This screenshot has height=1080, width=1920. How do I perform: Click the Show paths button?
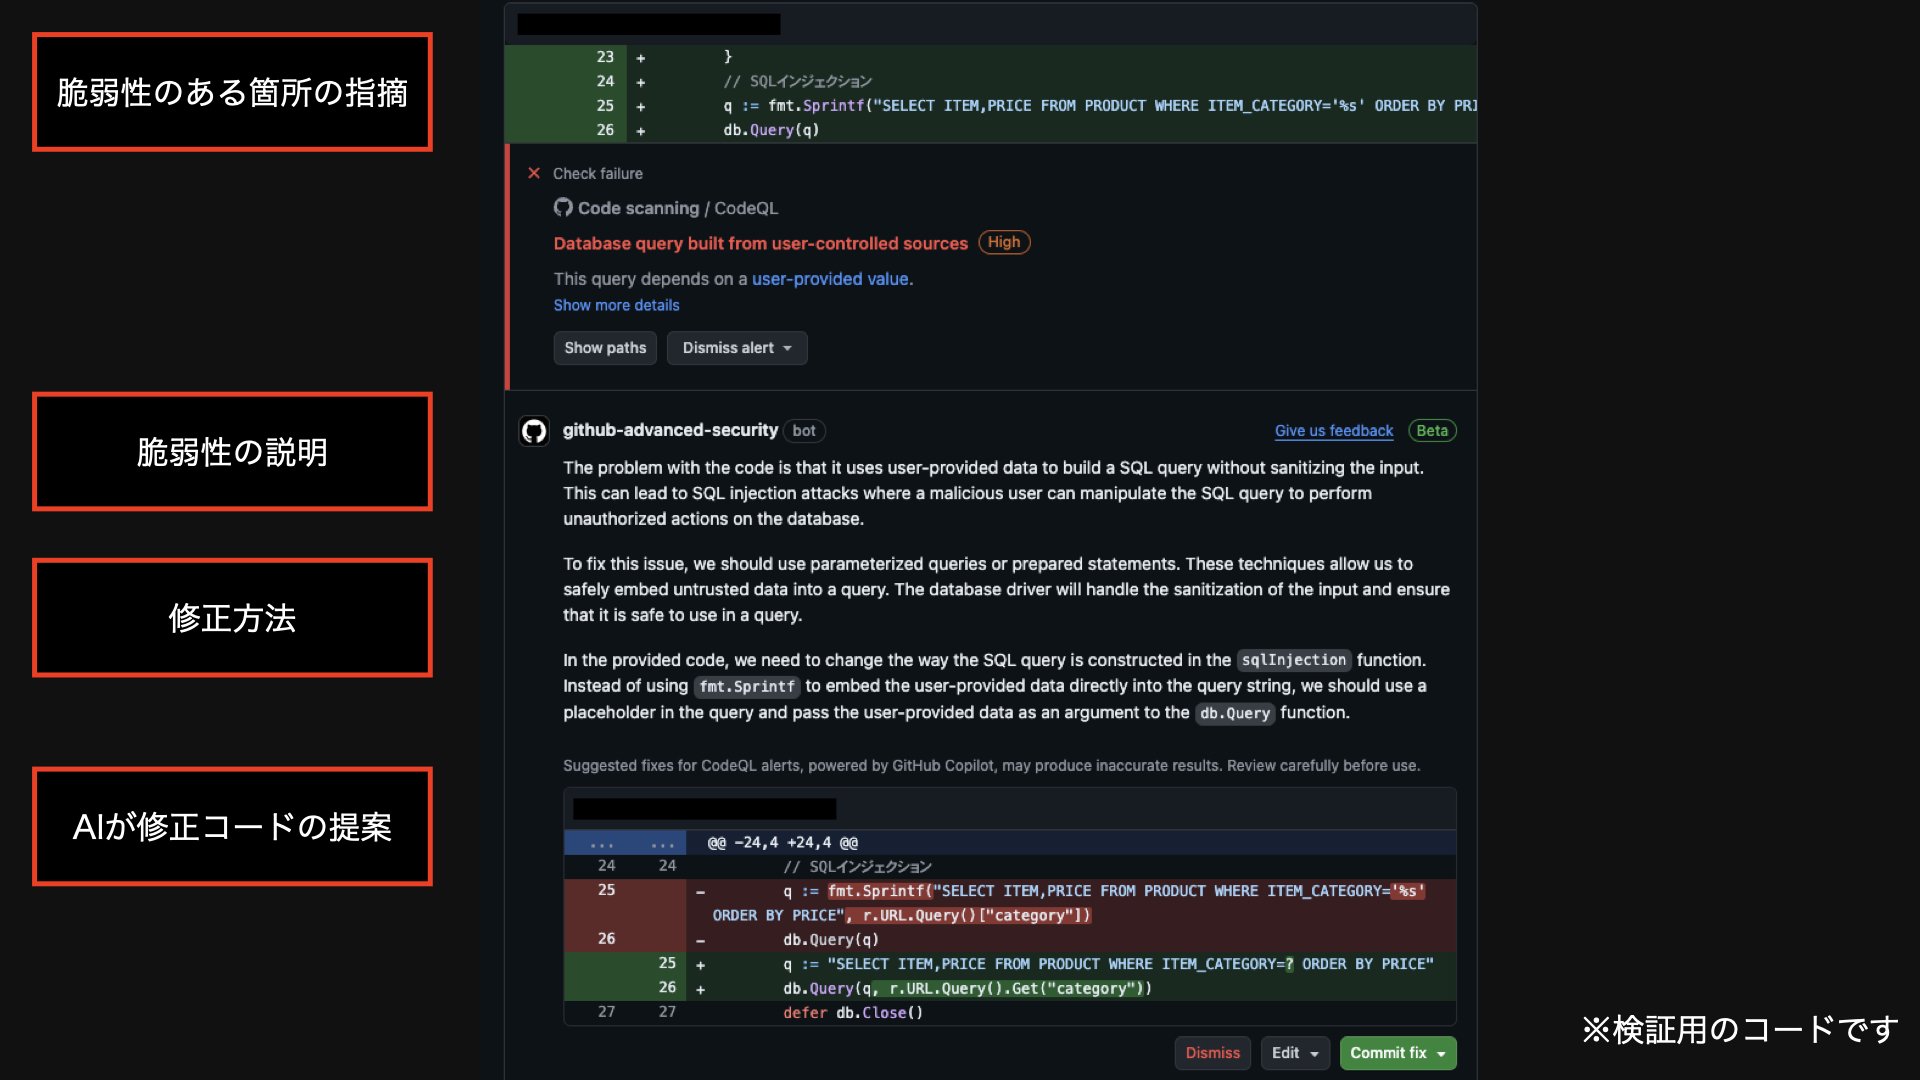(x=605, y=348)
